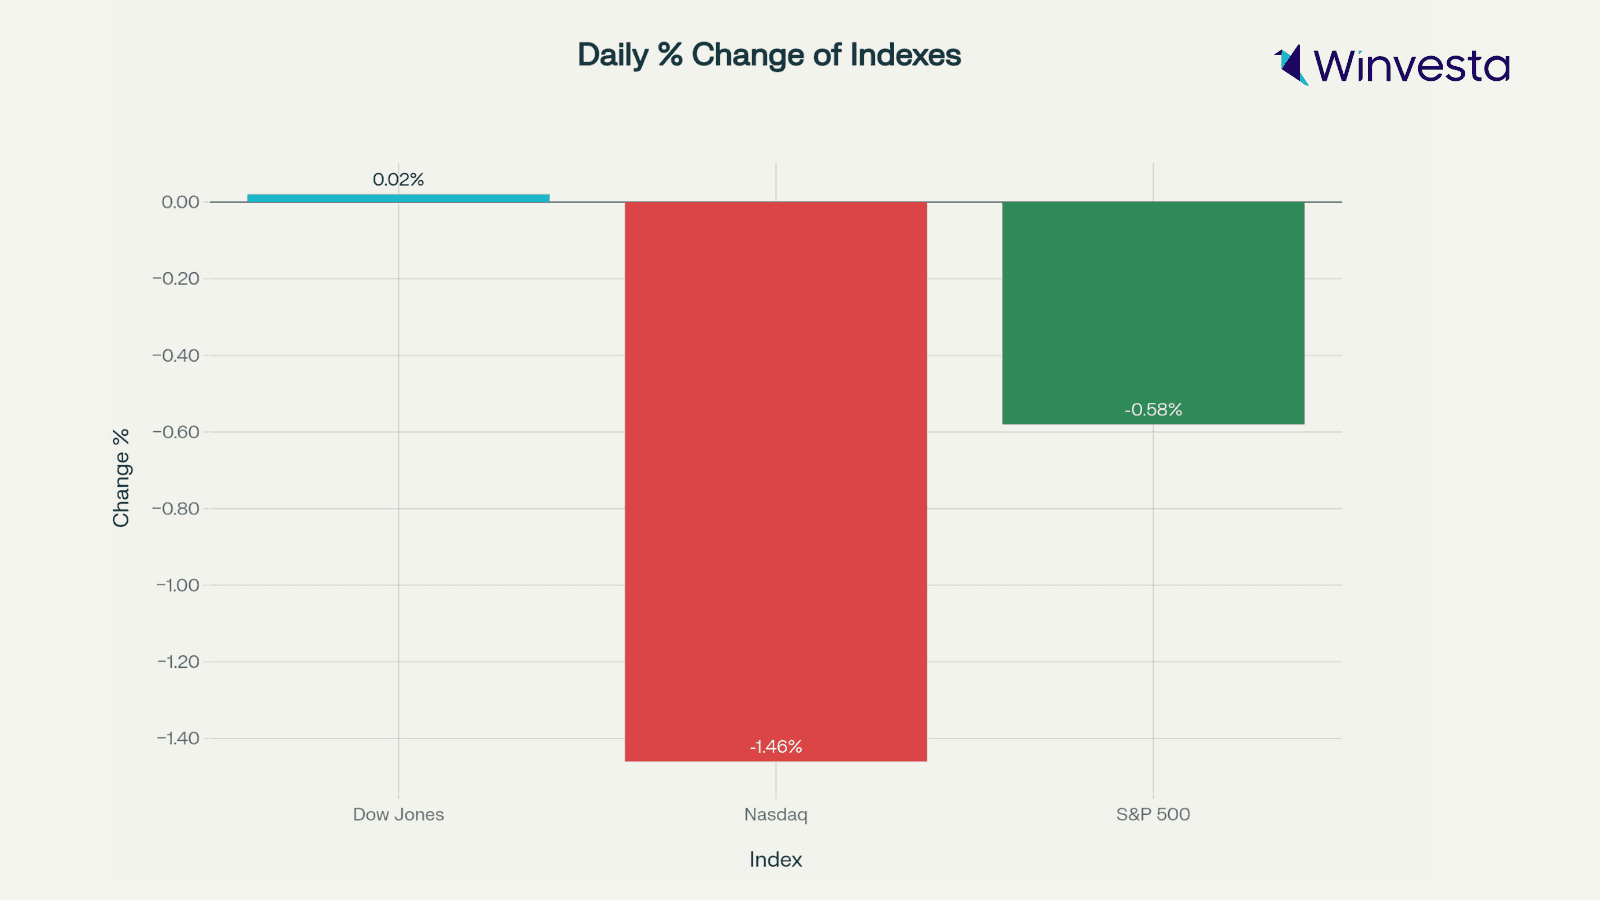The image size is (1600, 900).
Task: Click the S&P 500 x-axis label
Action: click(1153, 814)
